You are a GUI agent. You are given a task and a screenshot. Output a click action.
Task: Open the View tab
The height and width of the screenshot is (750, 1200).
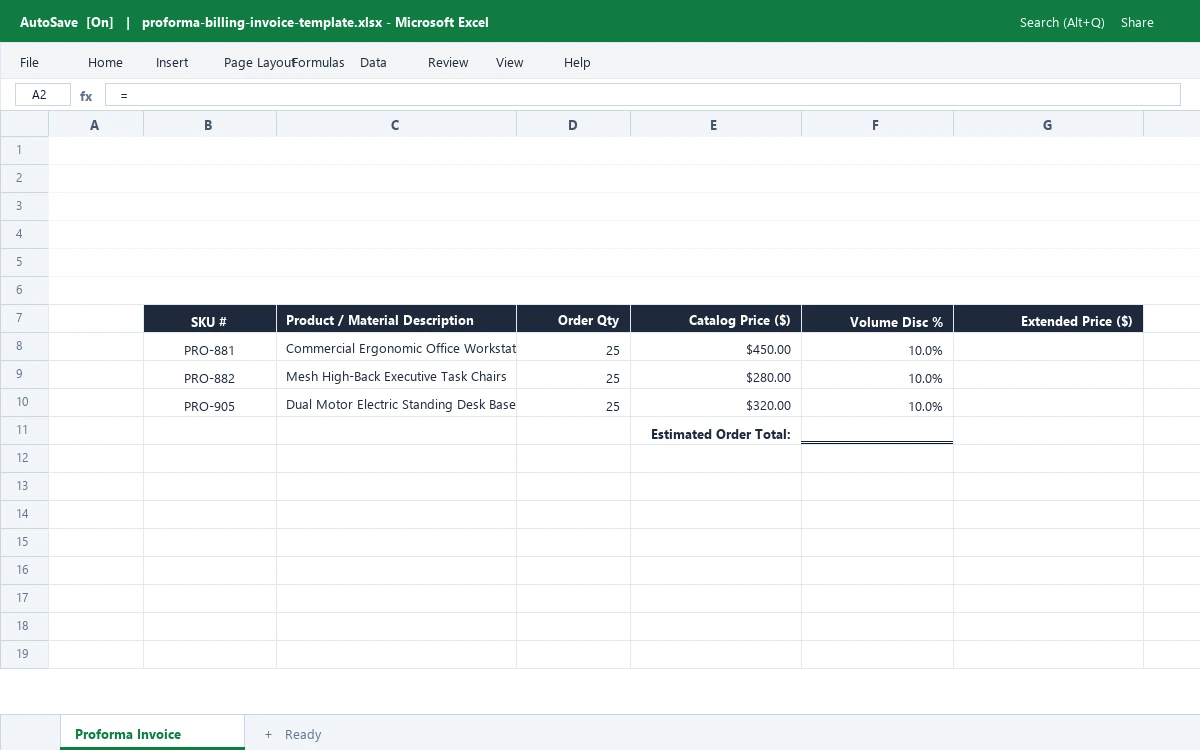pyautogui.click(x=509, y=62)
